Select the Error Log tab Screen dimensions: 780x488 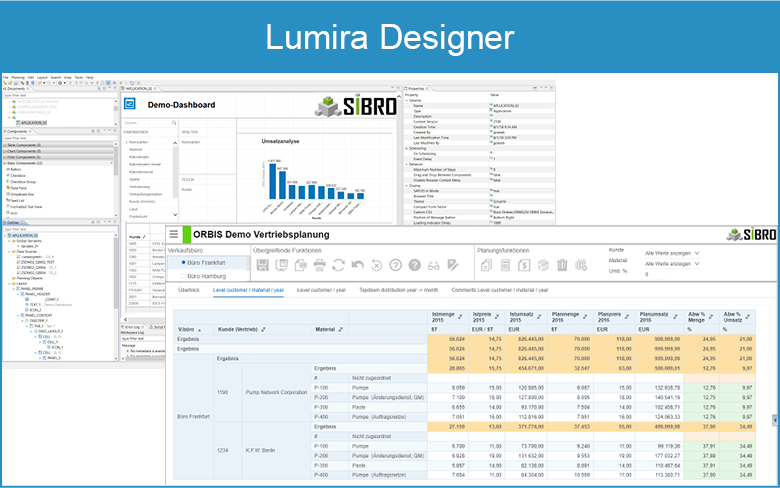click(132, 327)
